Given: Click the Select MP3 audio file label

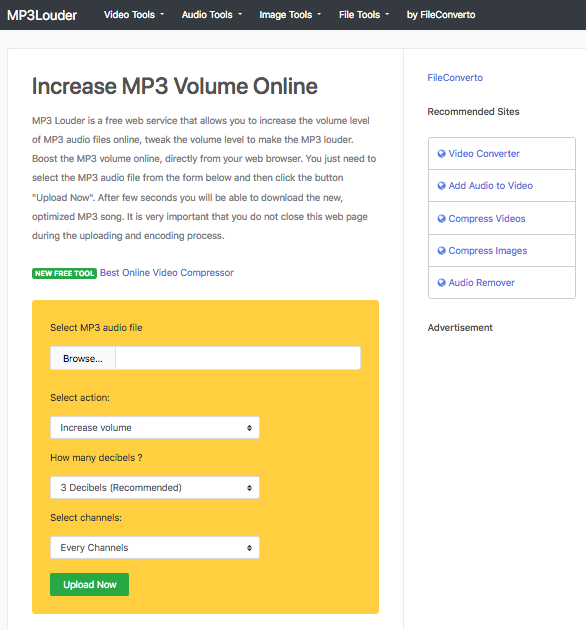Looking at the screenshot, I should coord(96,328).
